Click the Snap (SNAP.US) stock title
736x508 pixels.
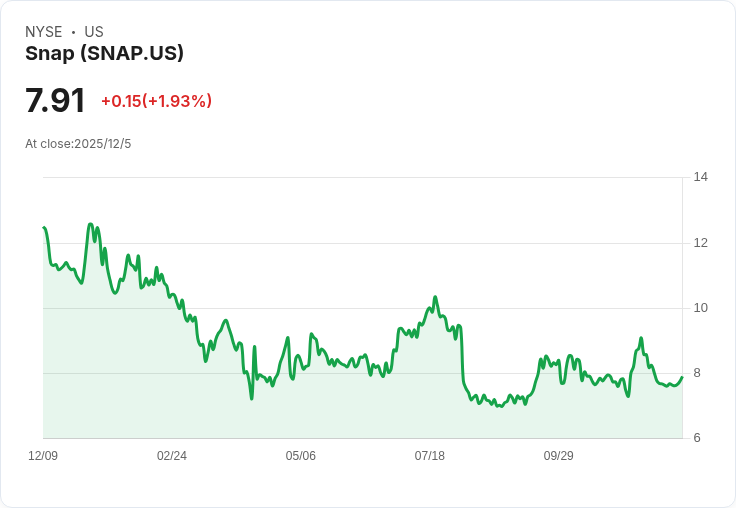[104, 54]
